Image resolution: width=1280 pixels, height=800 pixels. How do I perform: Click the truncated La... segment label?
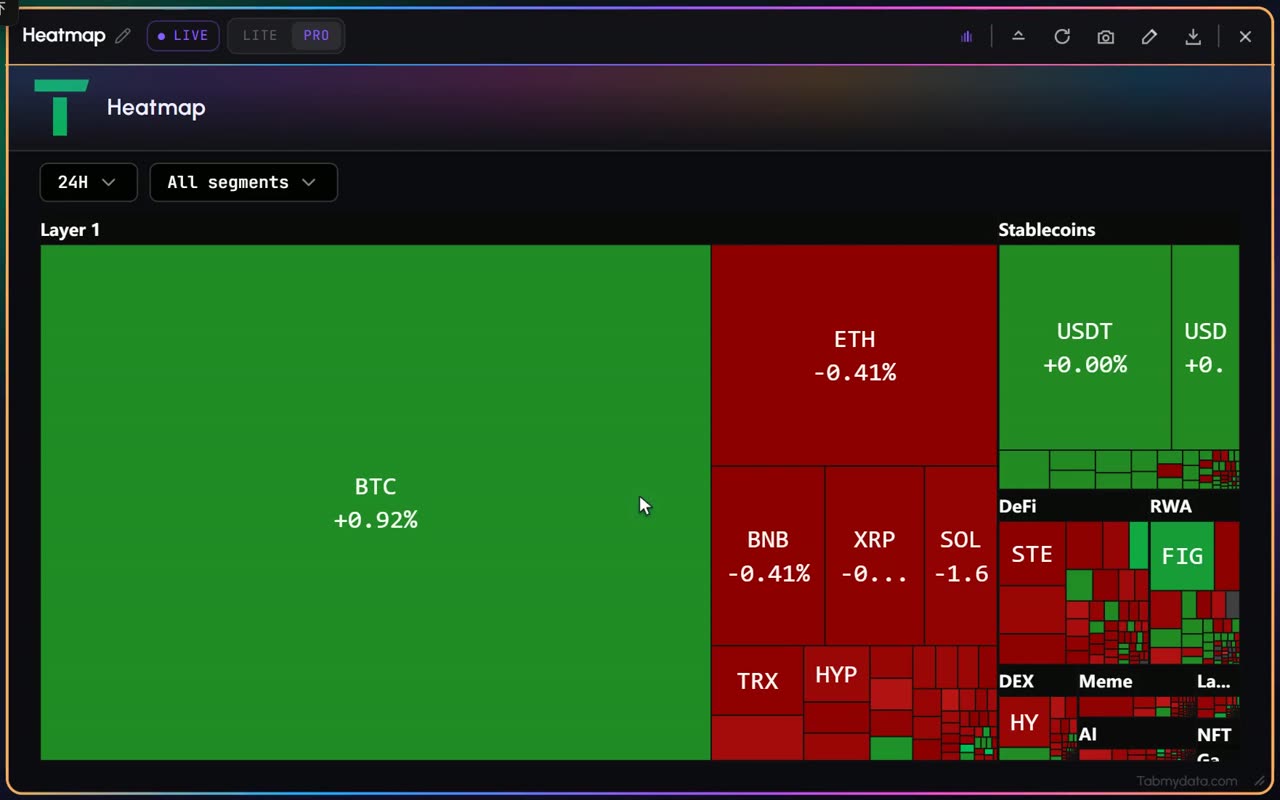pyautogui.click(x=1213, y=681)
